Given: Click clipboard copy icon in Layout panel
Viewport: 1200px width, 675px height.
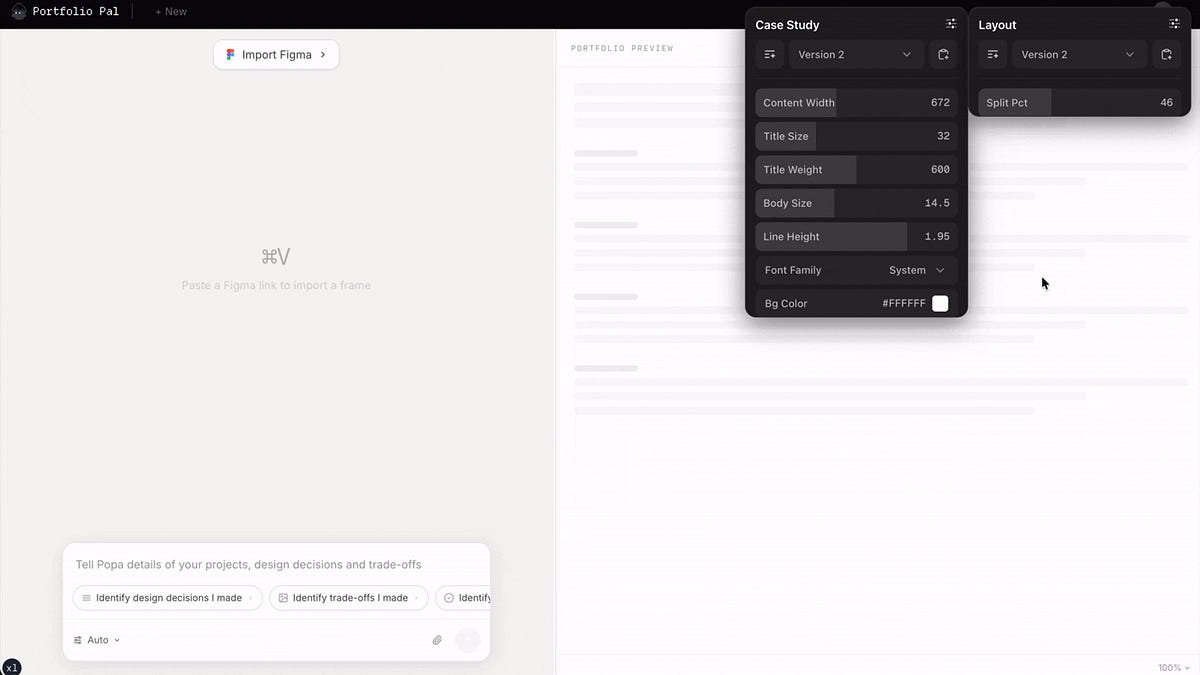Looking at the screenshot, I should (x=1166, y=55).
